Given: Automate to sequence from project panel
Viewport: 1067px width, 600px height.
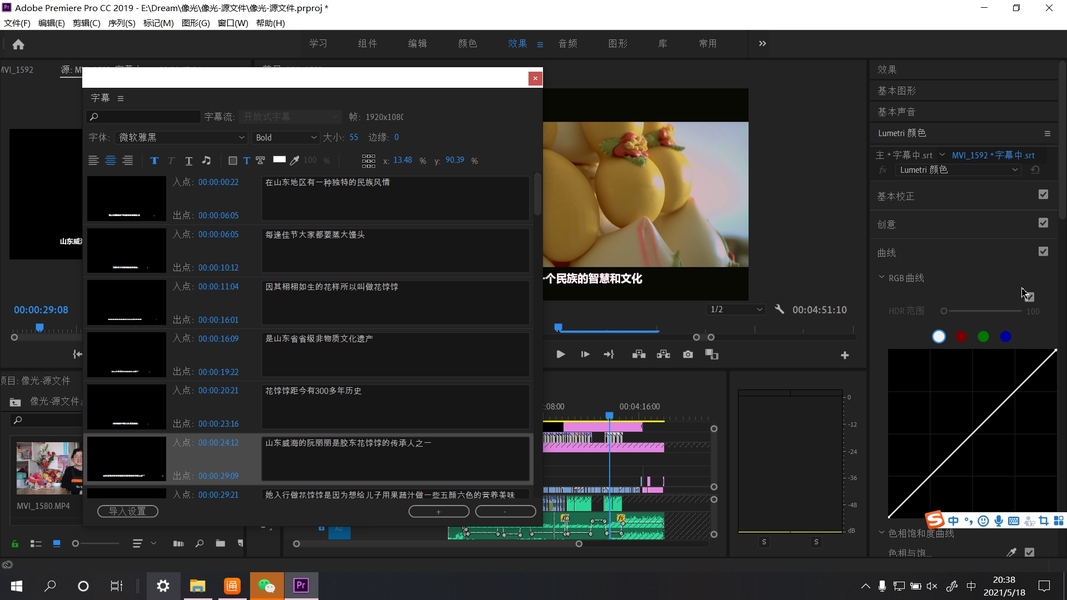Looking at the screenshot, I should [x=178, y=544].
